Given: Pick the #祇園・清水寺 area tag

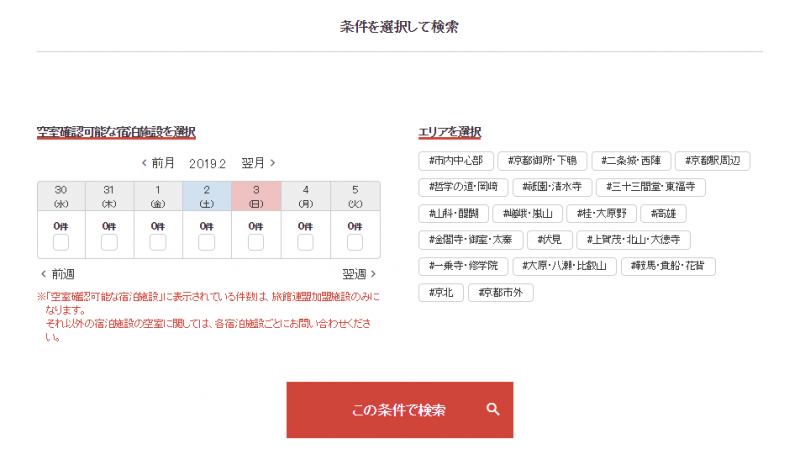Looking at the screenshot, I should 553,187.
